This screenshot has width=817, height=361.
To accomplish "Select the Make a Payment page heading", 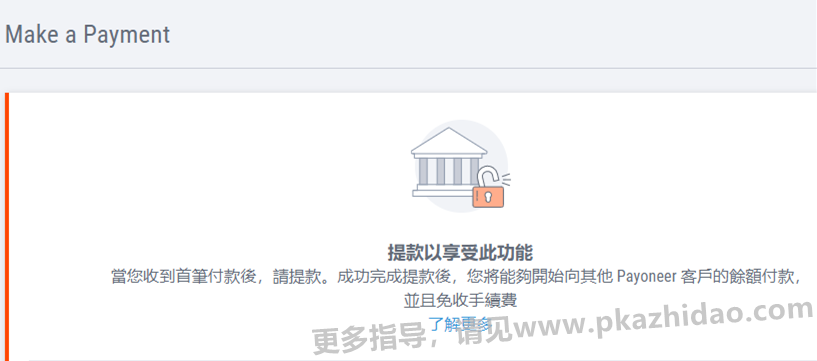I will (x=88, y=35).
